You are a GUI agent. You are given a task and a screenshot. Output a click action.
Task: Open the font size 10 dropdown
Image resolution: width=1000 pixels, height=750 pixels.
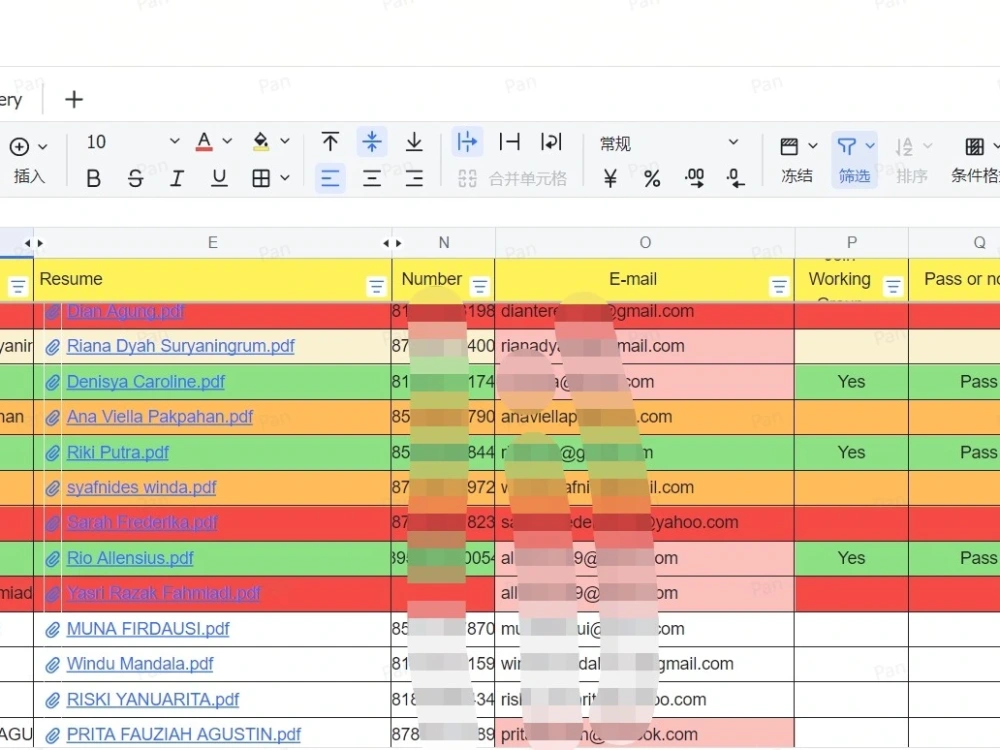click(133, 142)
